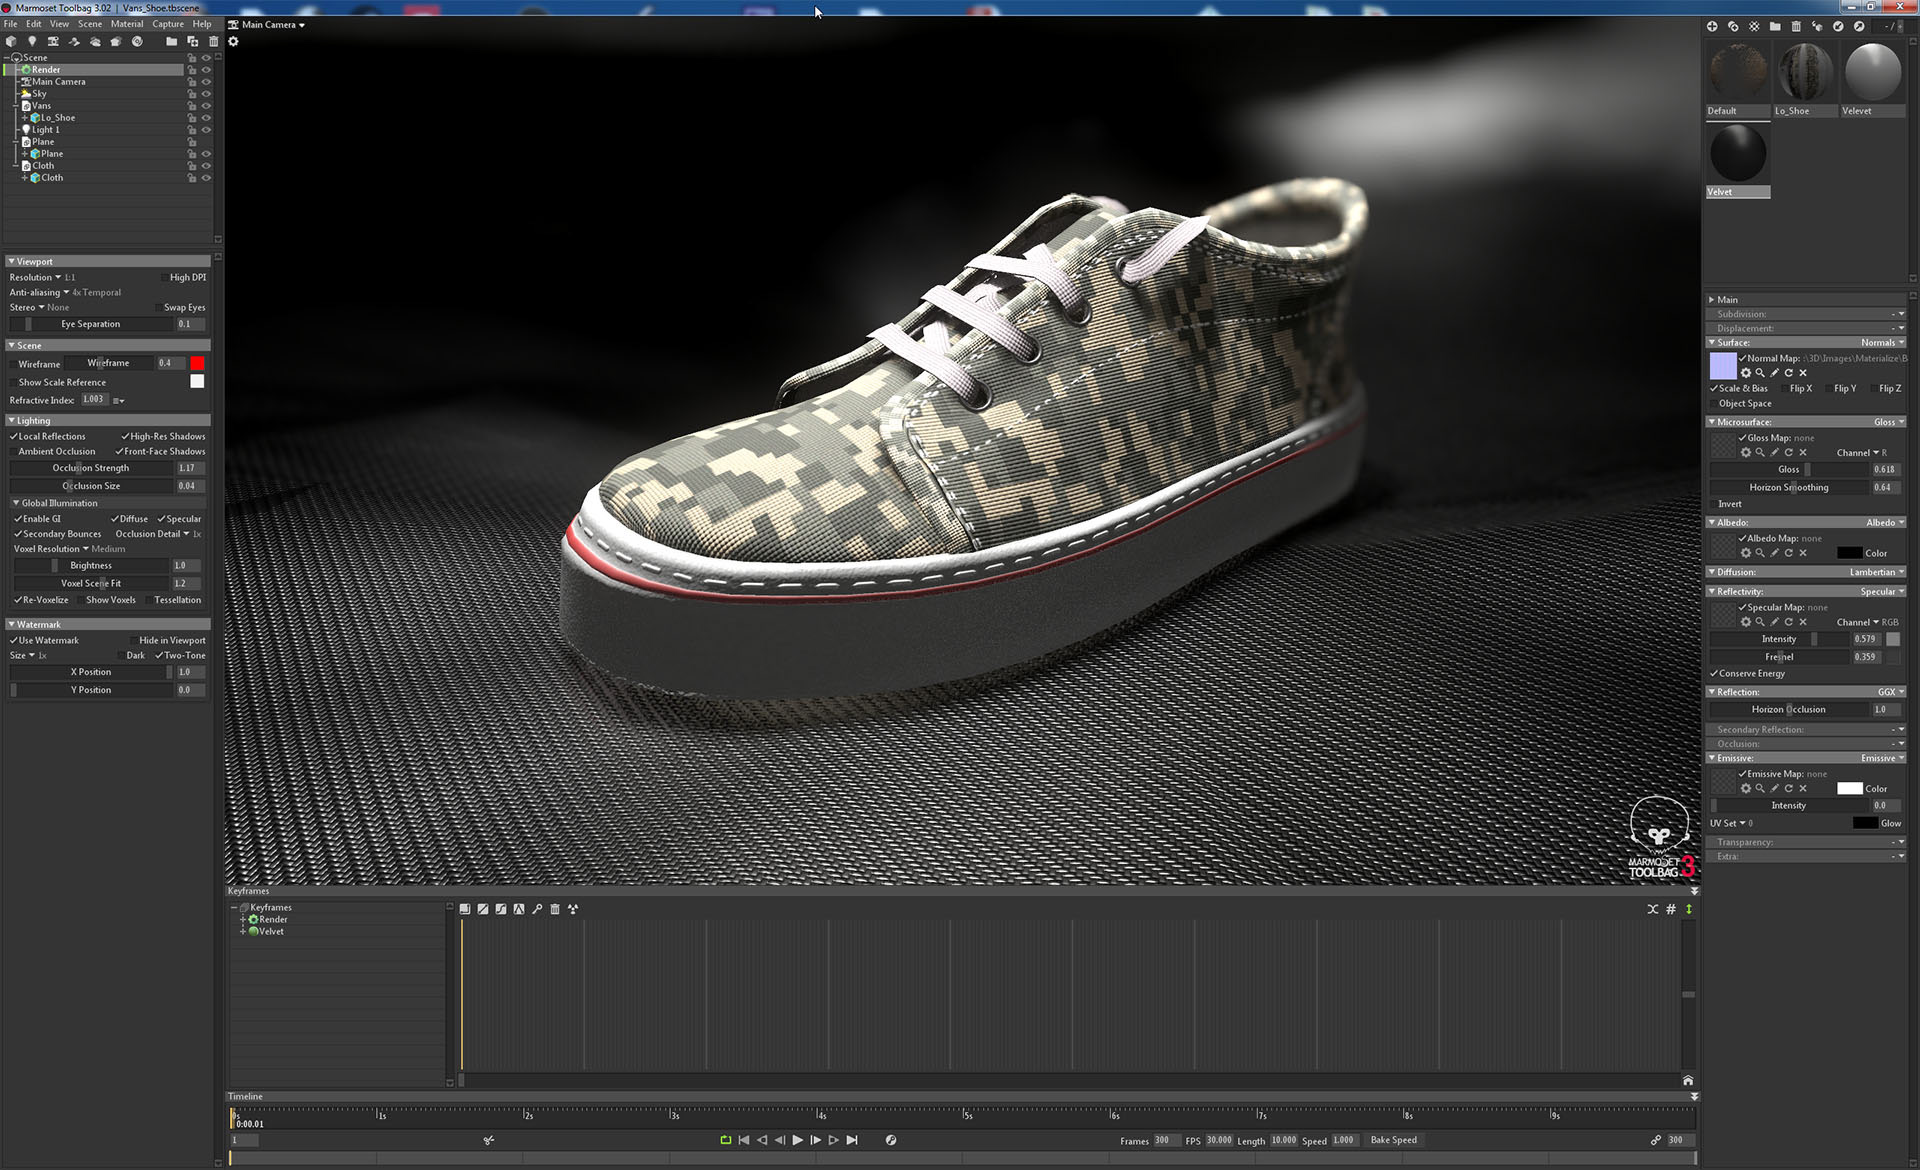Open the Capture menu
Viewport: 1920px width, 1170px height.
[167, 24]
